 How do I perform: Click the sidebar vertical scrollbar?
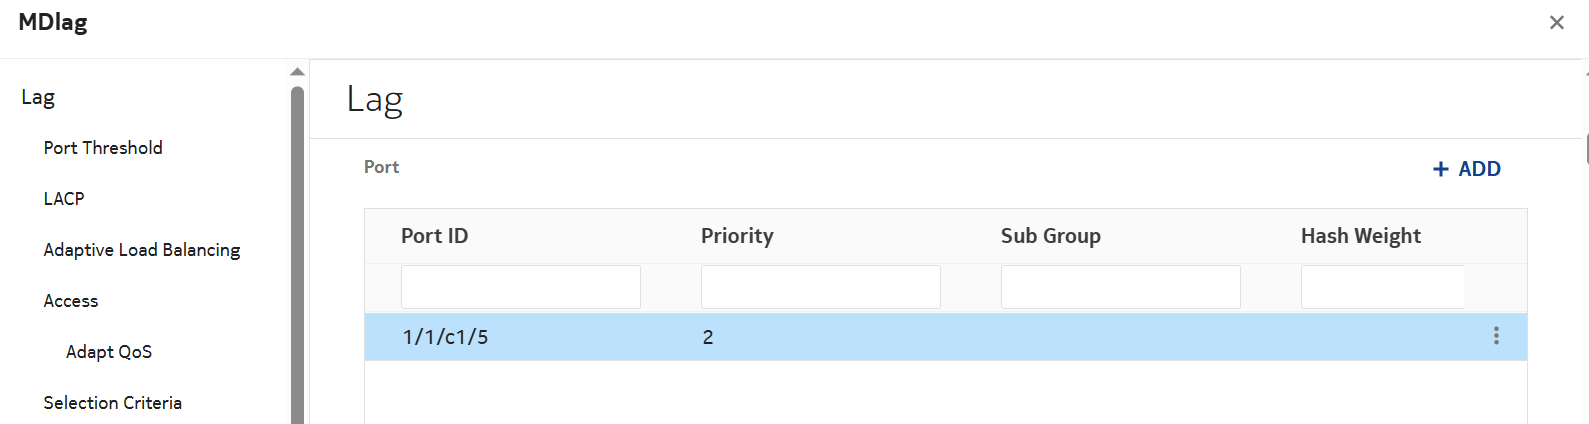[297, 250]
